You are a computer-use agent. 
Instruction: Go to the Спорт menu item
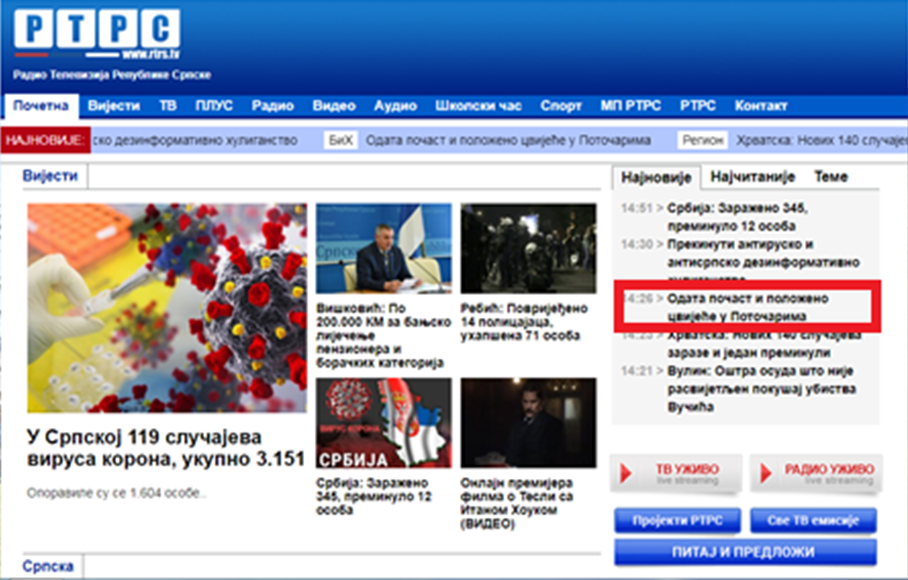click(x=560, y=106)
